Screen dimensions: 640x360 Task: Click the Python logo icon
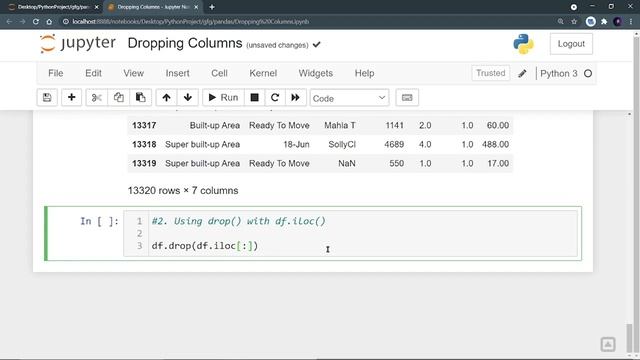point(523,44)
